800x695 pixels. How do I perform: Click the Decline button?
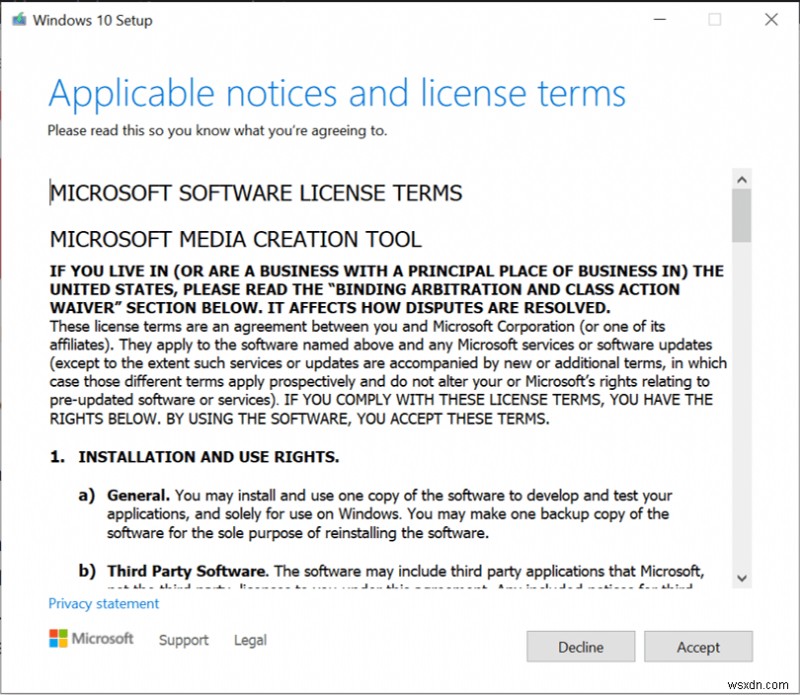tap(580, 646)
